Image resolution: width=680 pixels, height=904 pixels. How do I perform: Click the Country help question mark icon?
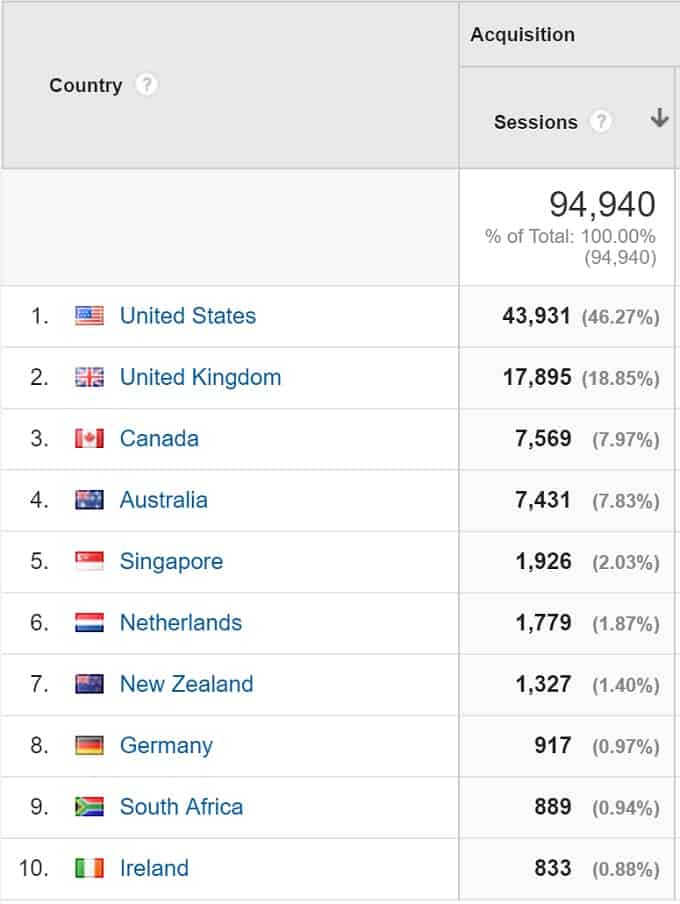point(146,85)
